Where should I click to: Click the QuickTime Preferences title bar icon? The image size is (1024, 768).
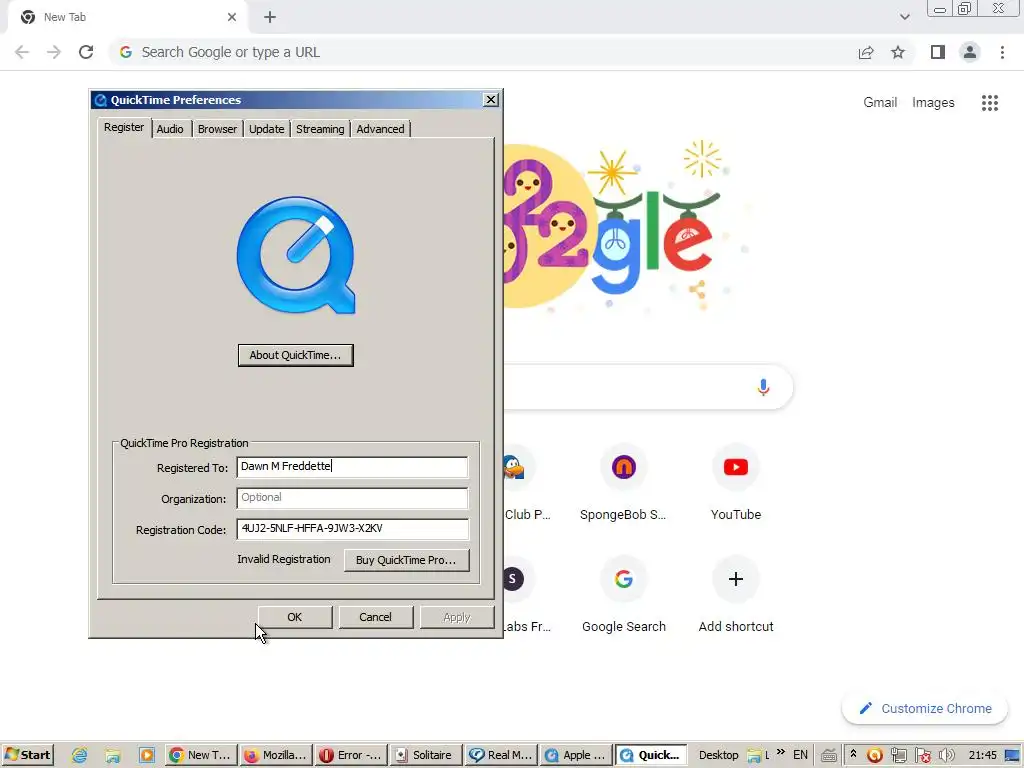(101, 100)
